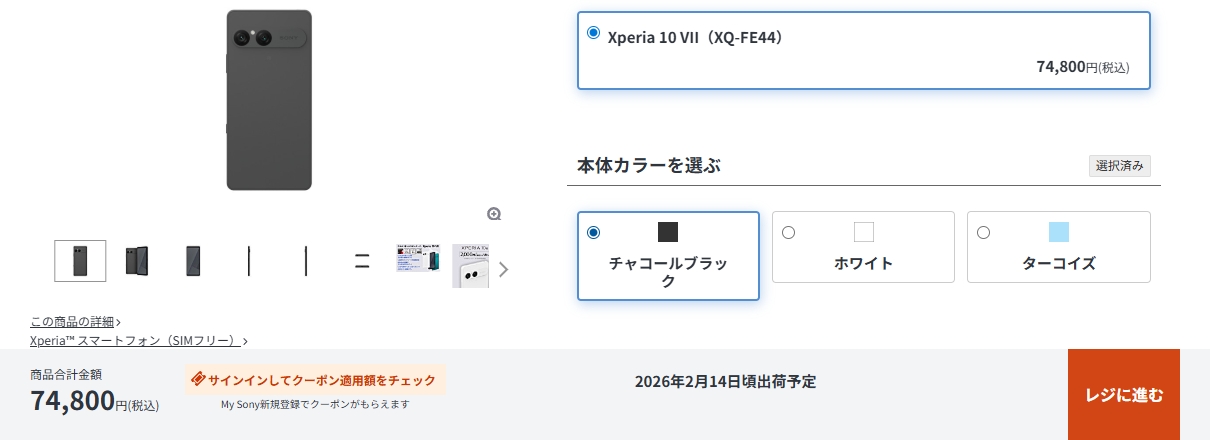Select the top-and-bottom edge view thumbnail

(362, 262)
